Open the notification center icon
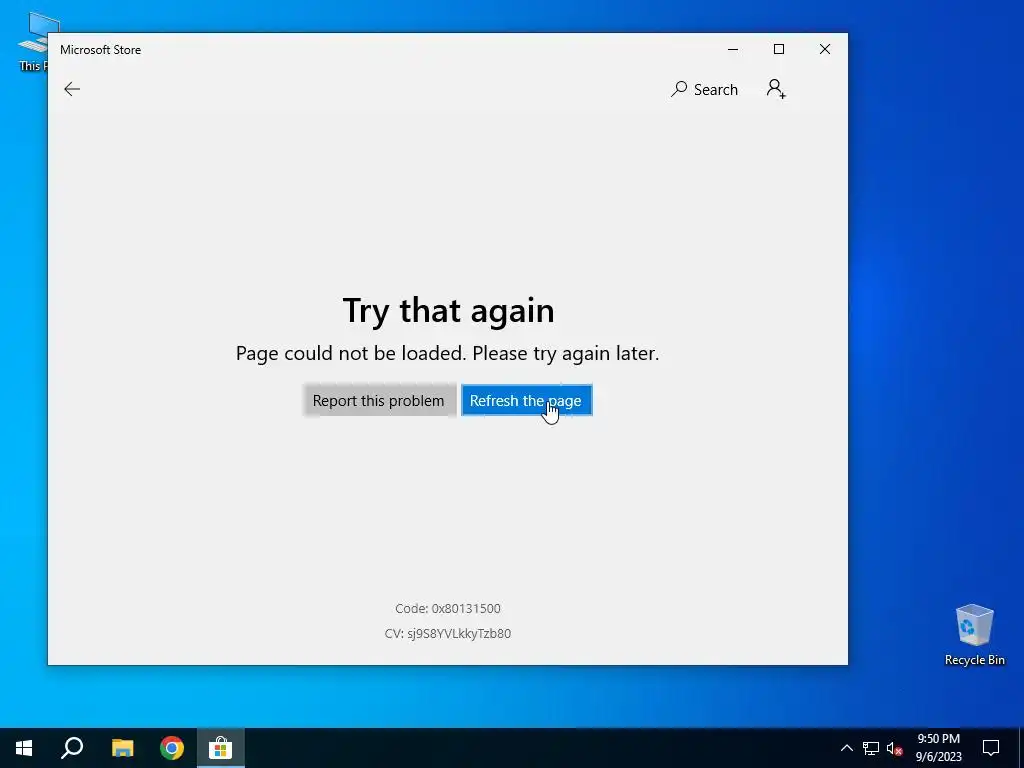Viewport: 1024px width, 768px height. click(x=991, y=748)
